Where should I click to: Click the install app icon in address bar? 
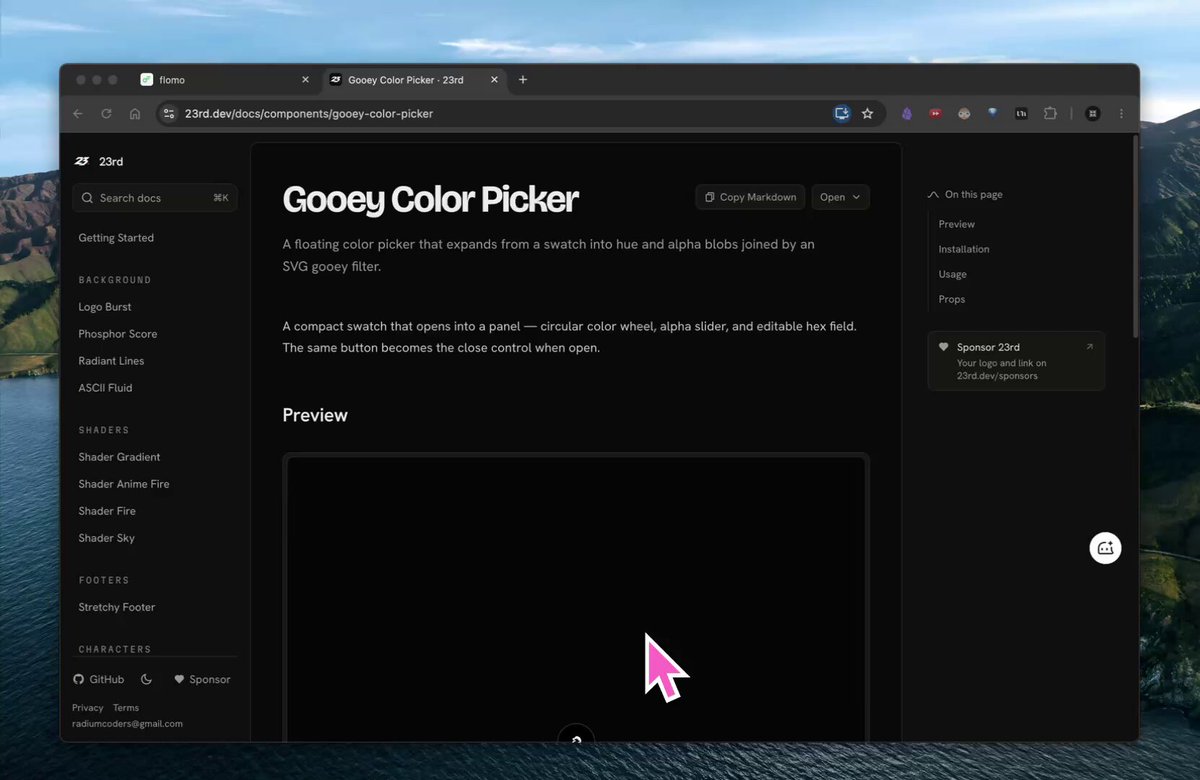842,114
